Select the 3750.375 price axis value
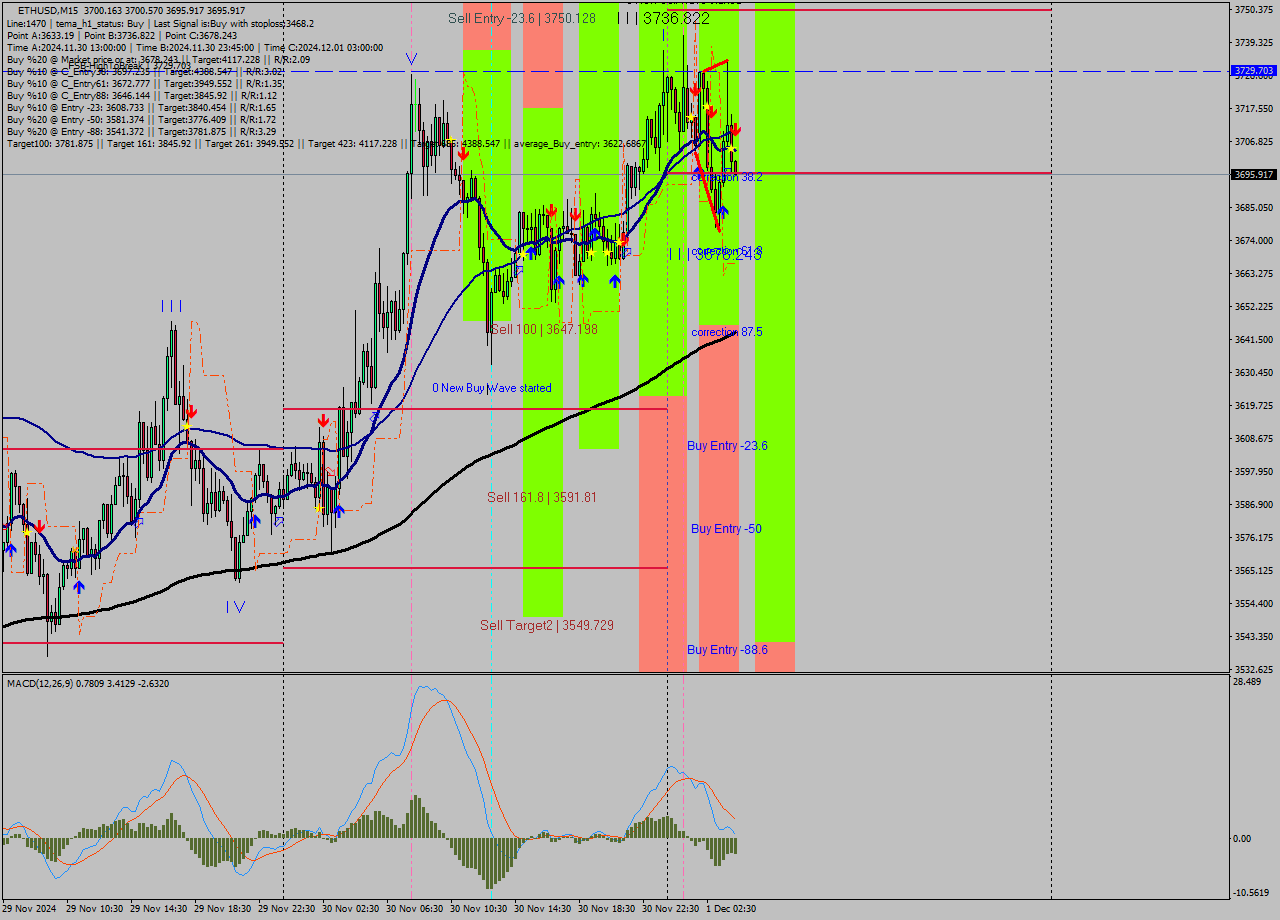The height and width of the screenshot is (920, 1280). 1254,9
